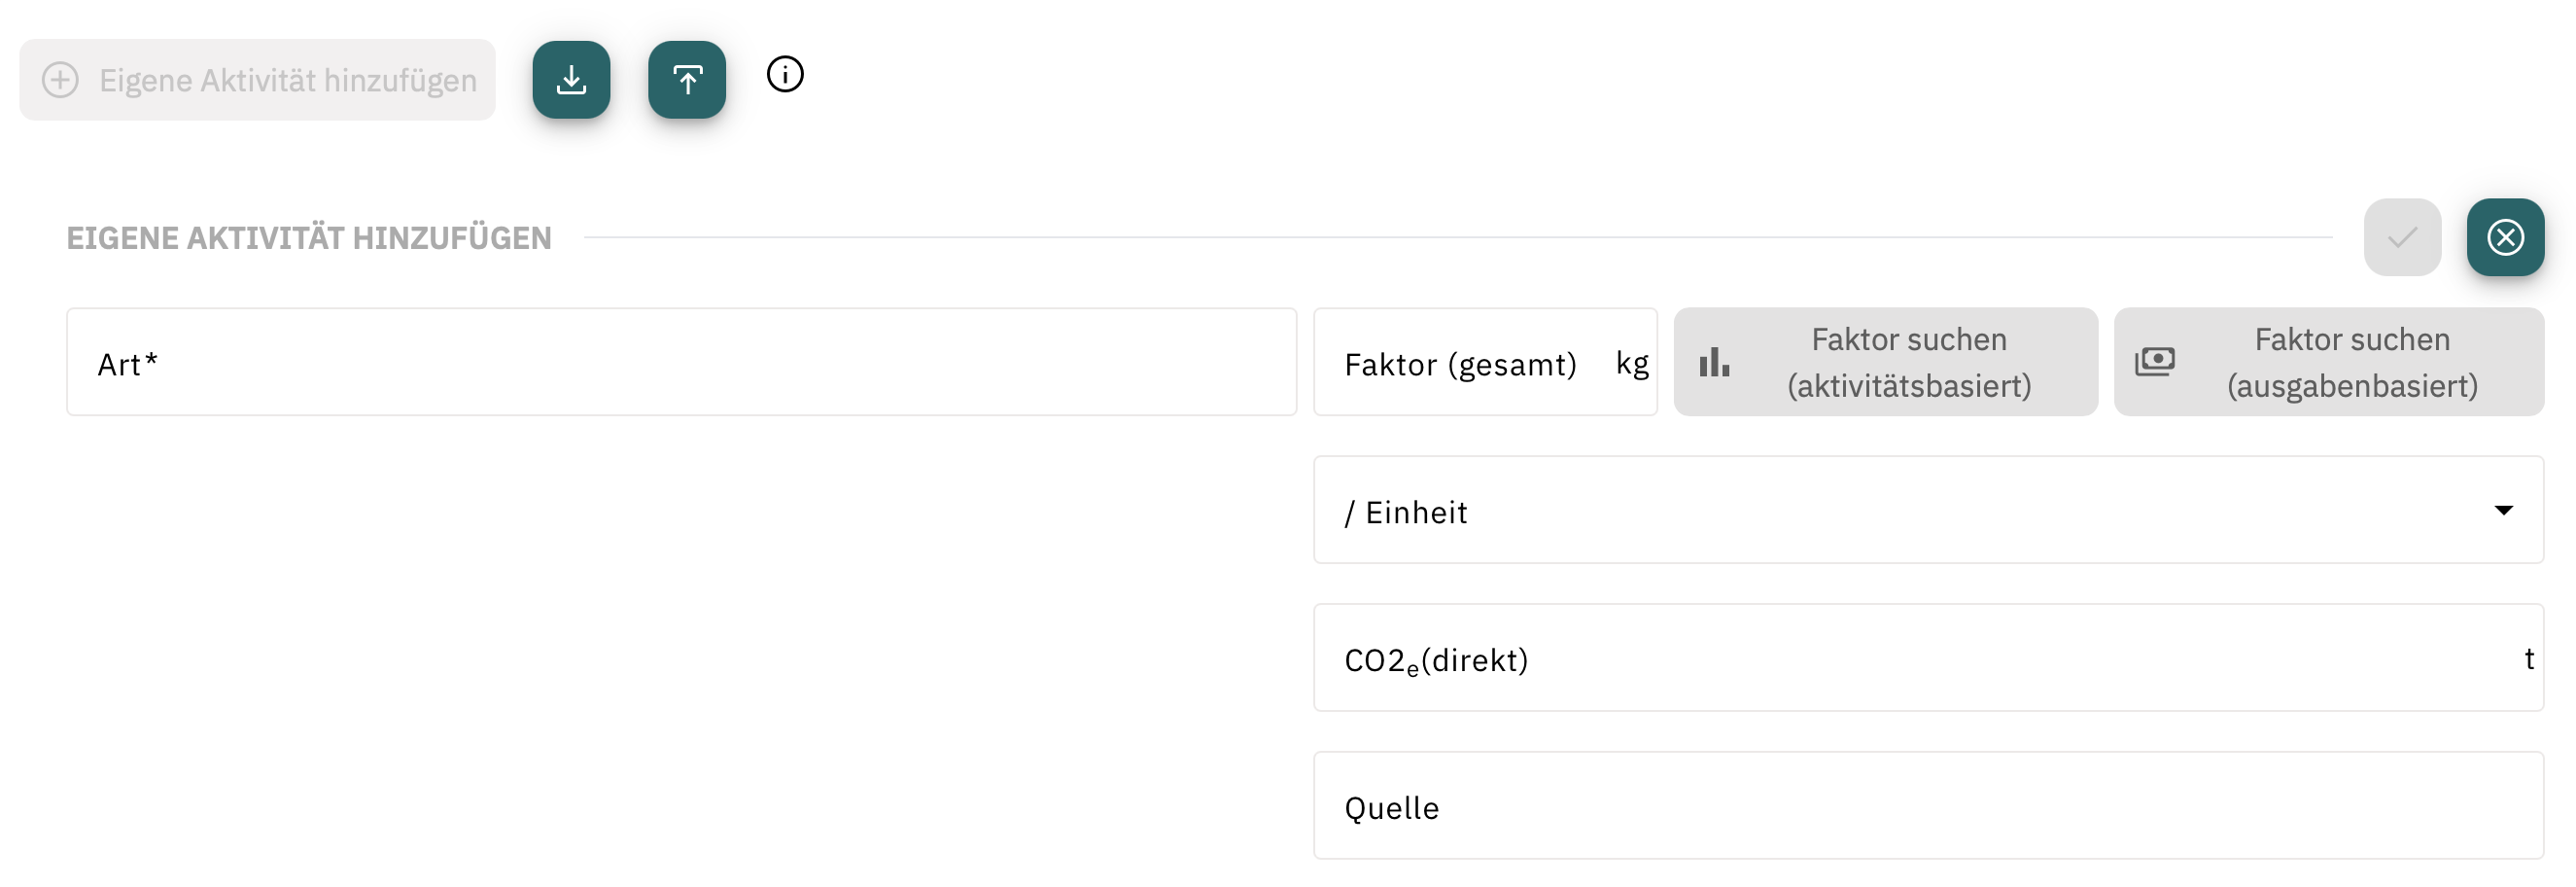The width and height of the screenshot is (2576, 887).
Task: Click the EIGENE AKTIVITÄT HINZUFÜGEN section heading
Action: [309, 238]
